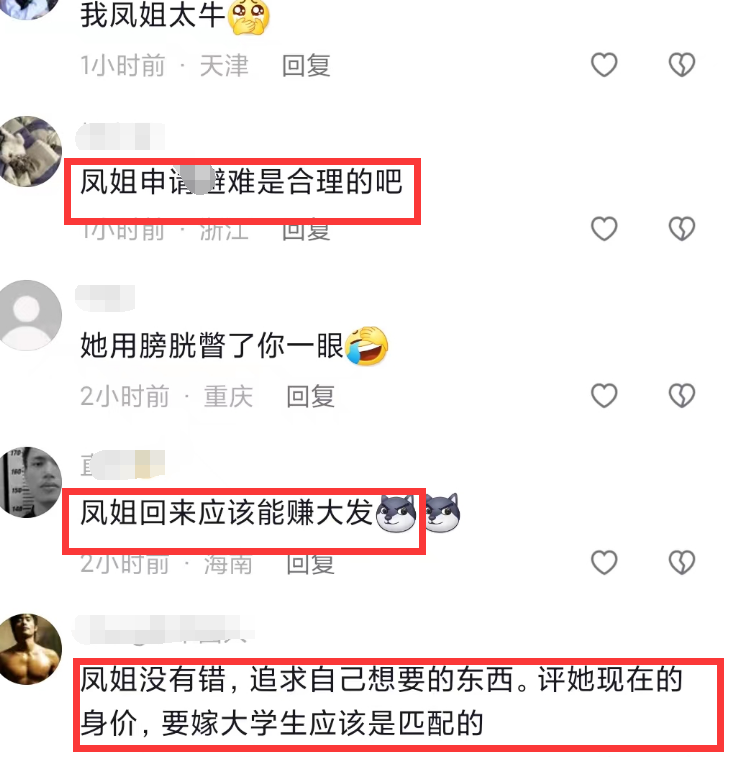Open the default gray avatar profile
This screenshot has height=757, width=754.
point(29,315)
